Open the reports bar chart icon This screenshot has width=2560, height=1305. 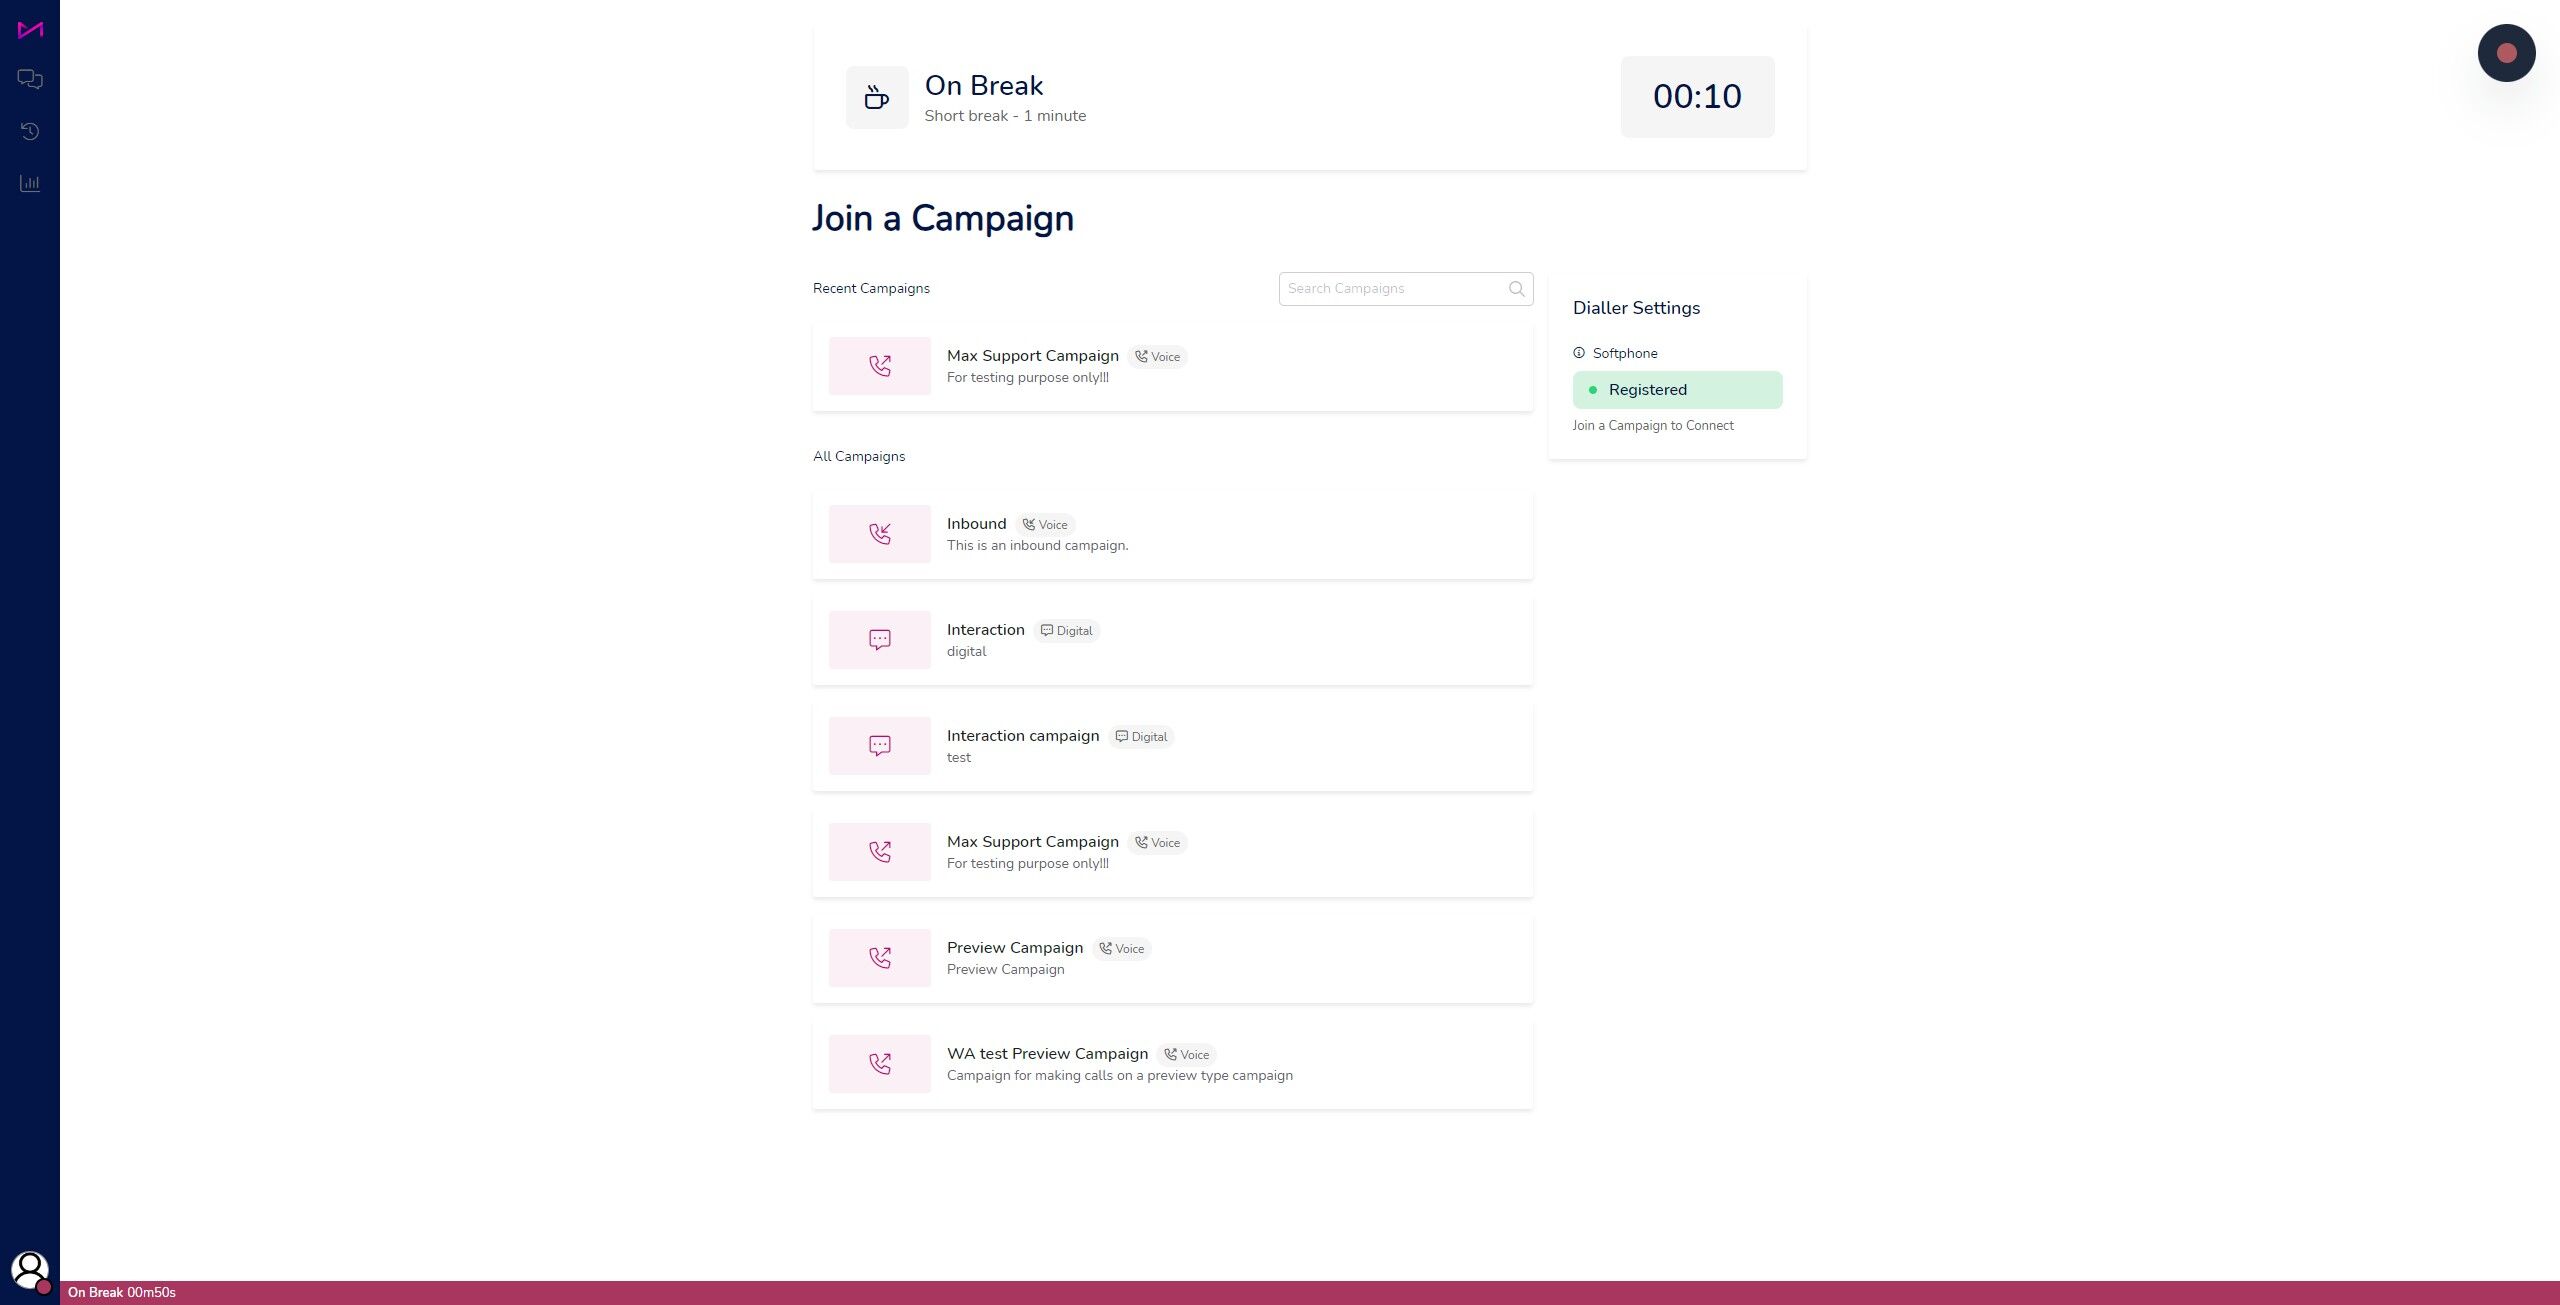(30, 183)
